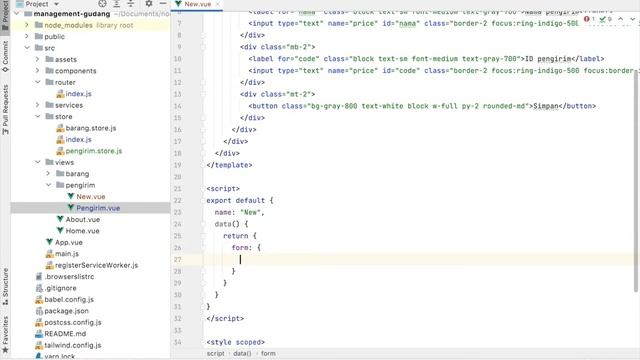Collapse the store folder

38,116
